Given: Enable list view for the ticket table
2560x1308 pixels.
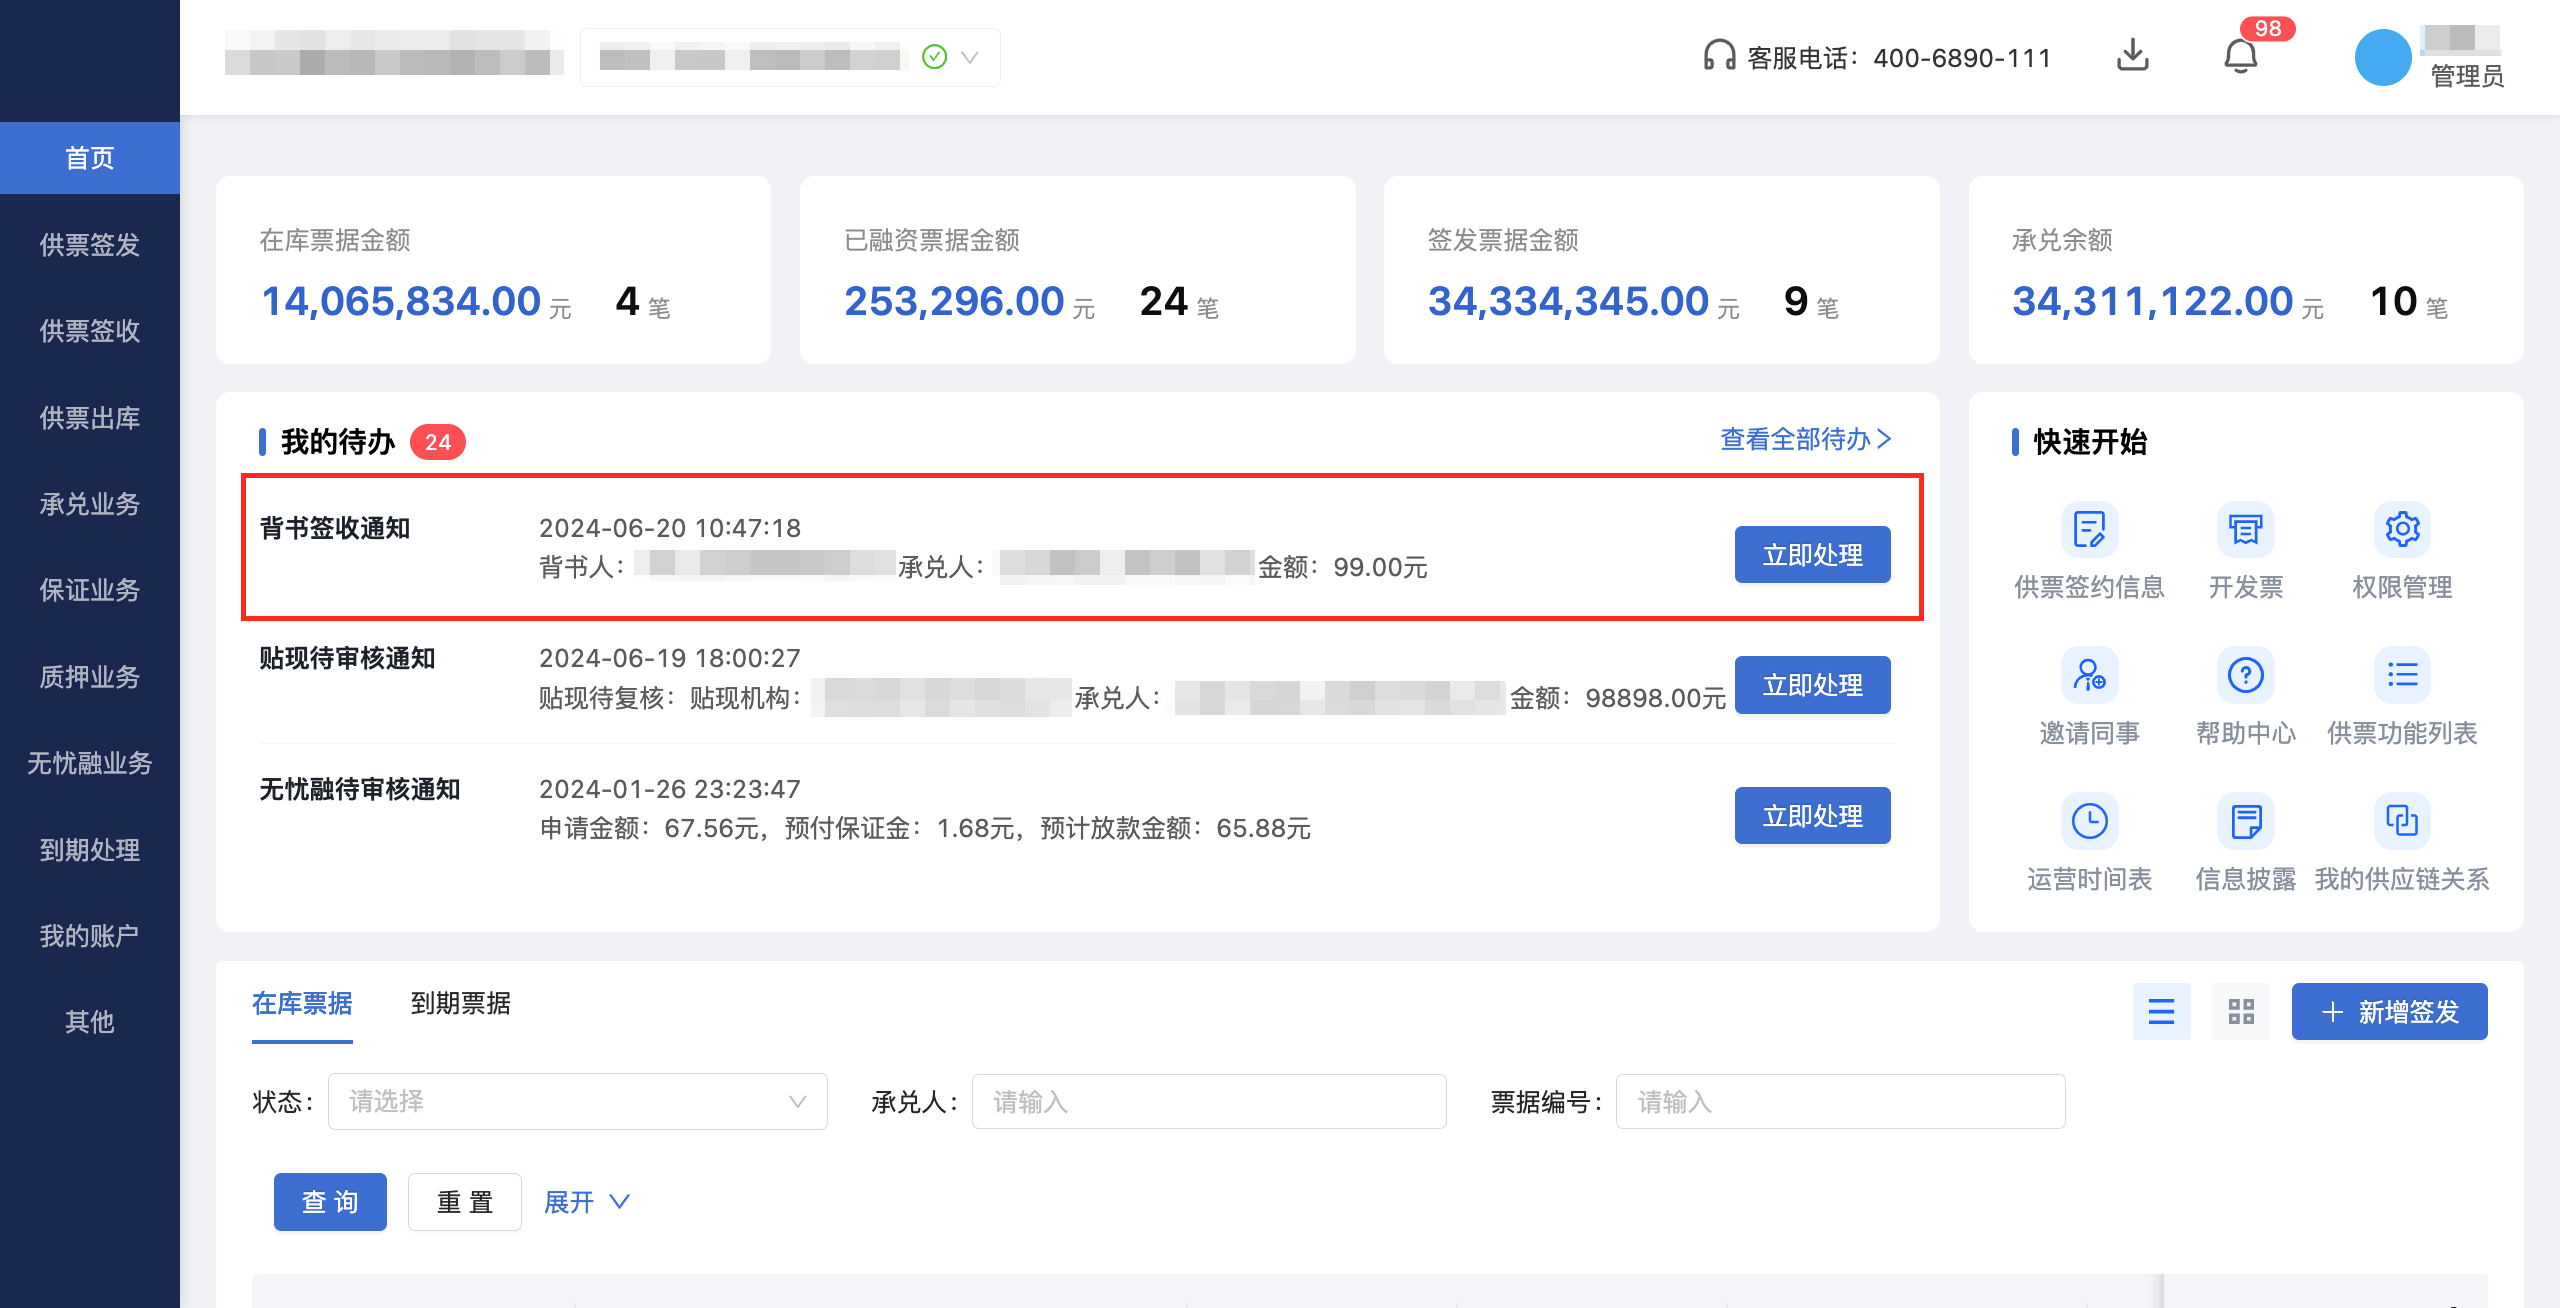Looking at the screenshot, I should coord(2162,1011).
